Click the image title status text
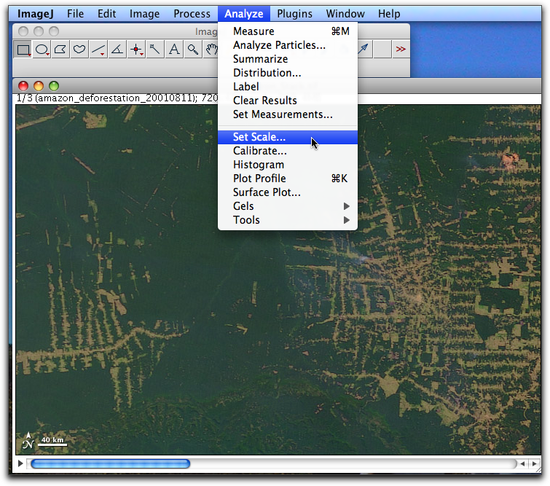The image size is (550, 486). click(117, 98)
